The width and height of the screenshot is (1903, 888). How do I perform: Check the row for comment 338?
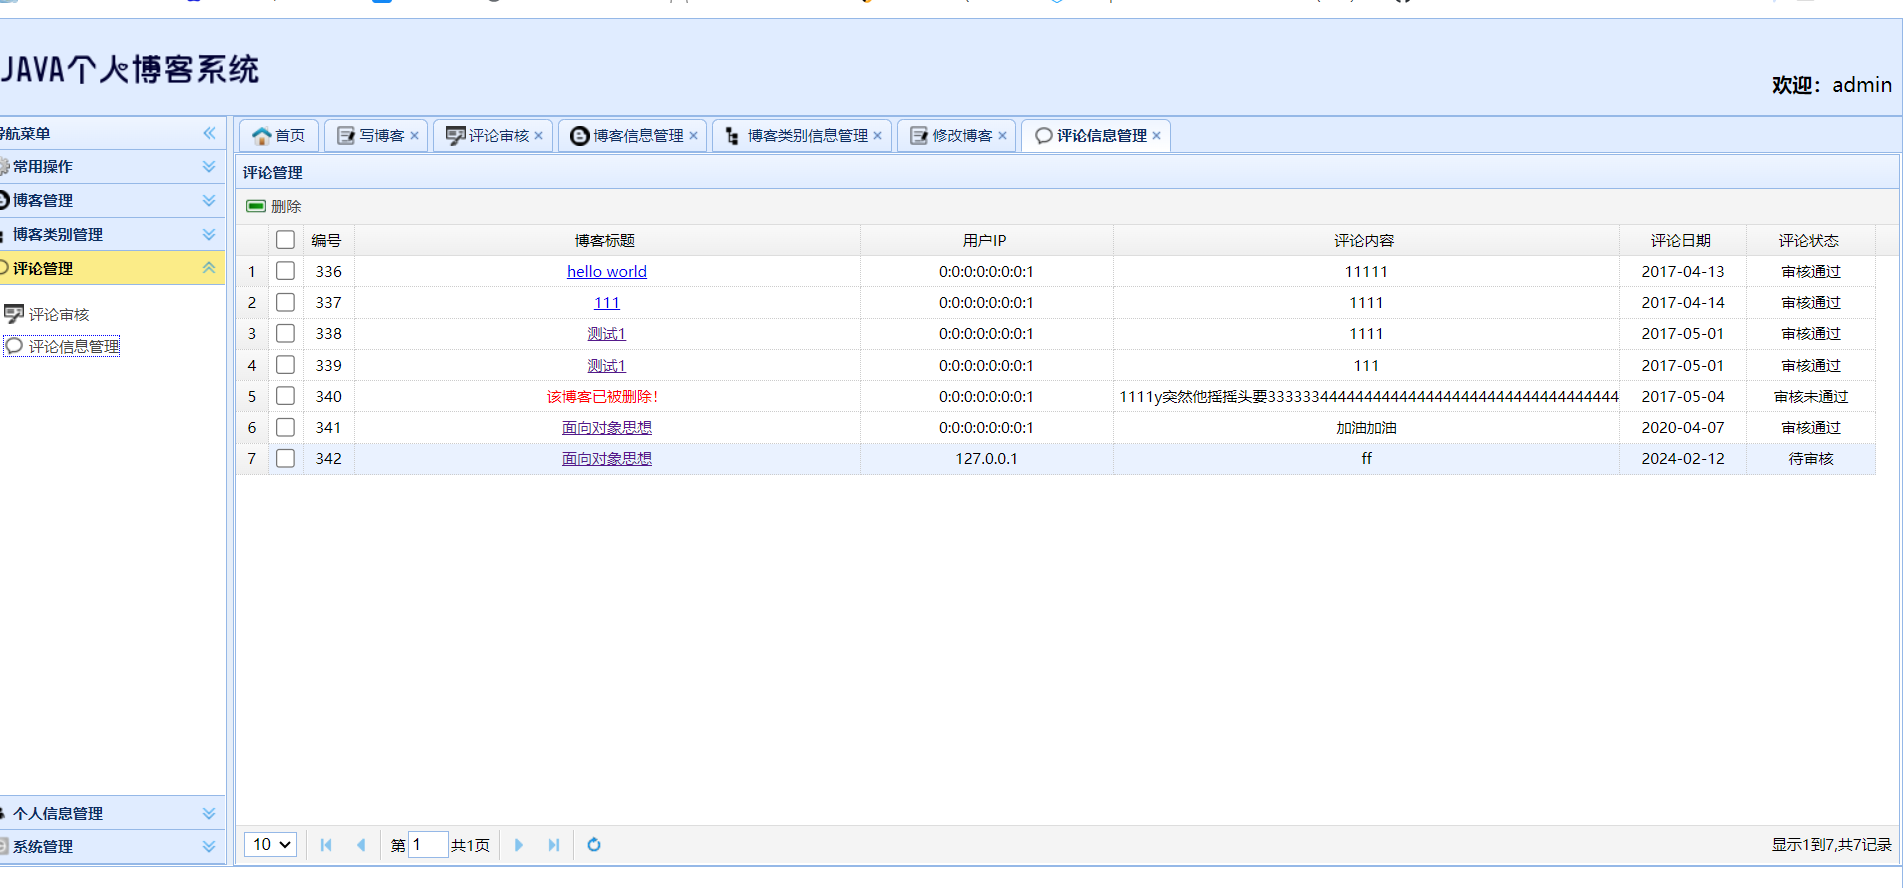pos(285,333)
